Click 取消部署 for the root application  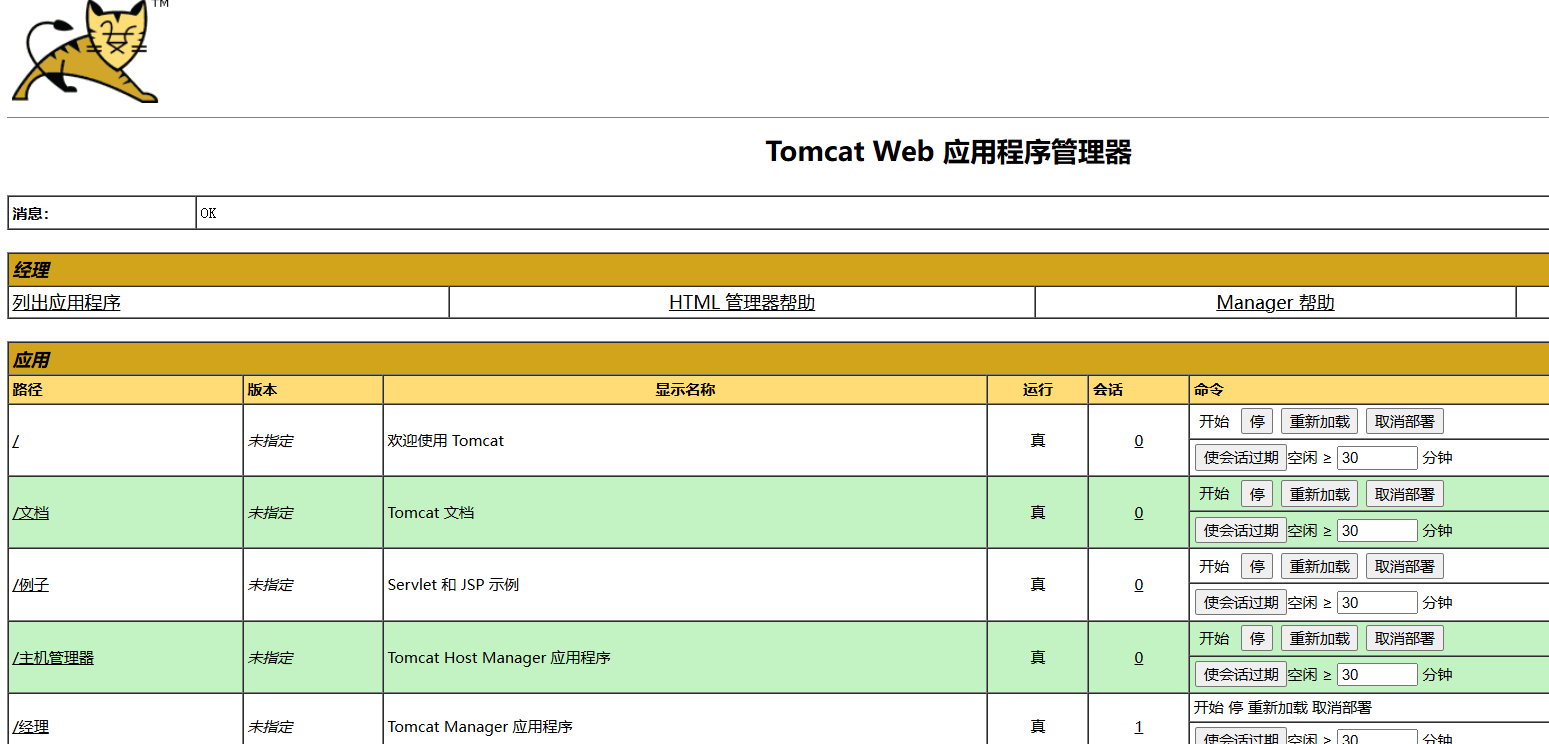coord(1404,422)
